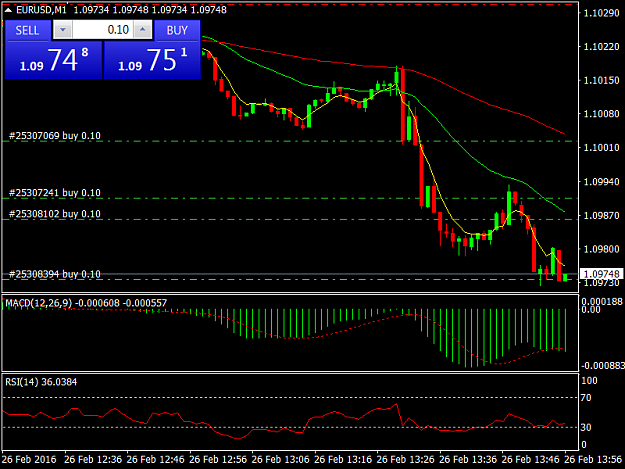Click the 1.10220 price axis label
Image resolution: width=625 pixels, height=469 pixels.
click(601, 47)
